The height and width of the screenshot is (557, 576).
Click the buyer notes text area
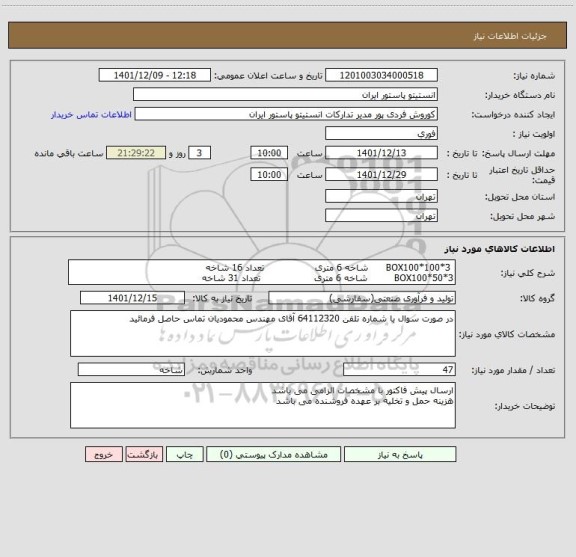263,406
